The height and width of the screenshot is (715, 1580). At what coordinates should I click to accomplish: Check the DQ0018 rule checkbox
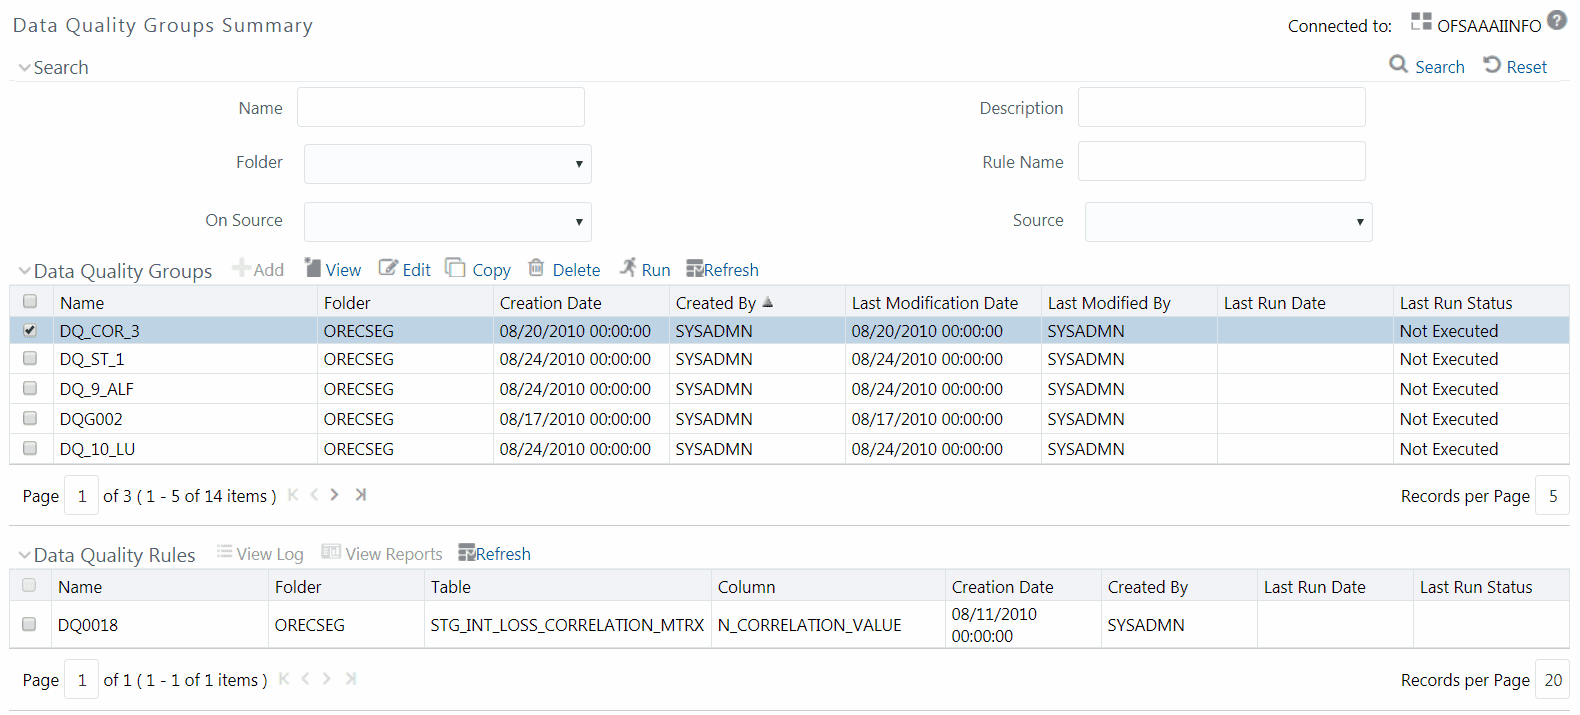[x=29, y=624]
